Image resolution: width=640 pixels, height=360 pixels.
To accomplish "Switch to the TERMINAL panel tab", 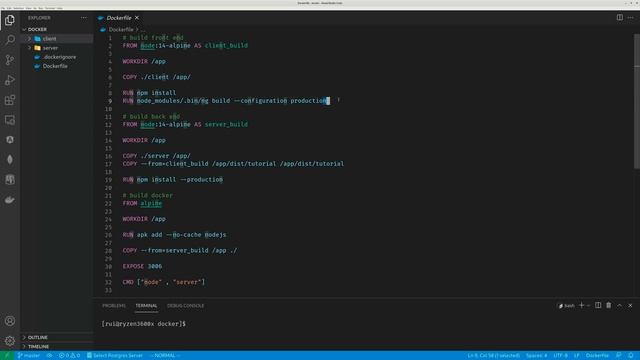I will (146, 306).
